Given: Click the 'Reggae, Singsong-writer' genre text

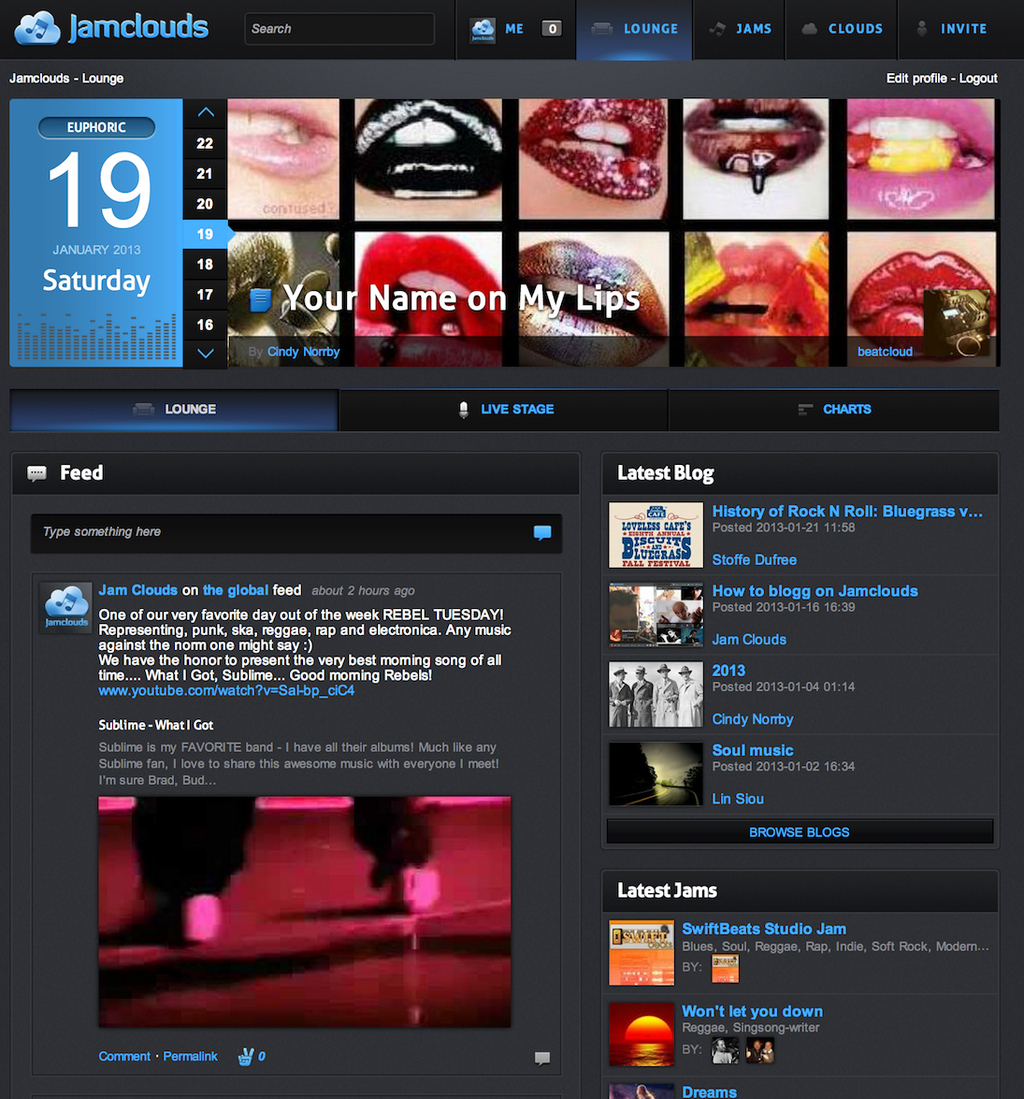Looking at the screenshot, I should click(751, 1028).
